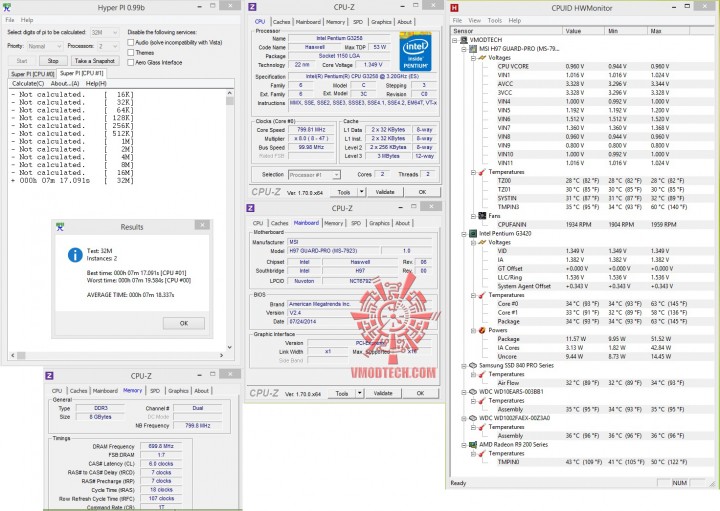Click Validate in the CPU-Z CPU window
Image resolution: width=720 pixels, height=511 pixels.
point(385,192)
